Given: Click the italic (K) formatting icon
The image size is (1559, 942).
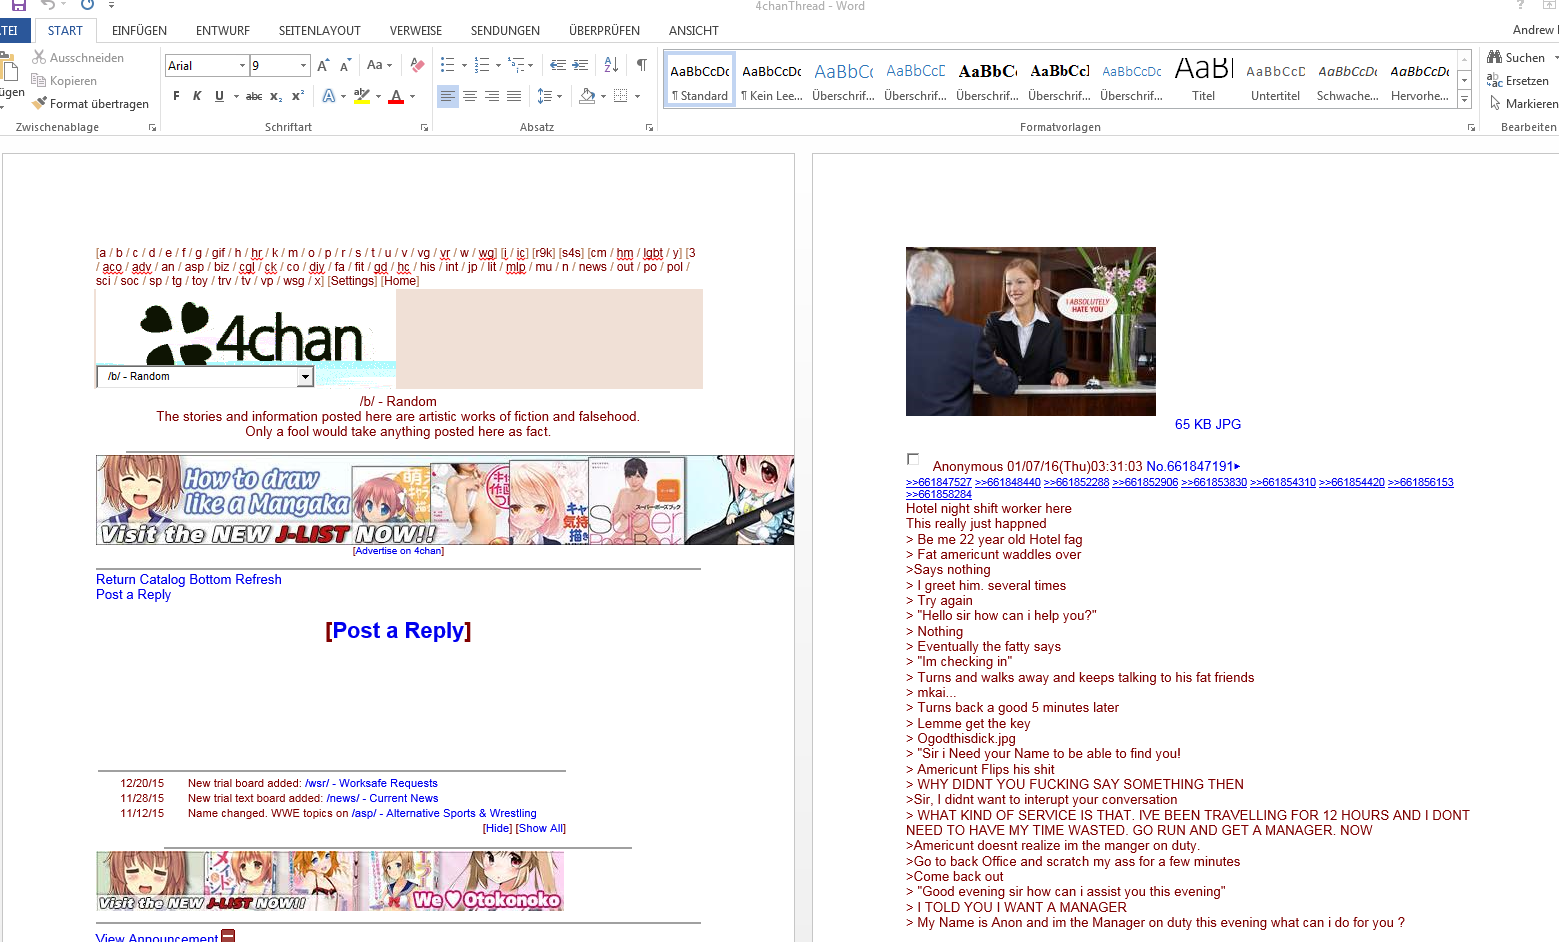Looking at the screenshot, I should pos(197,96).
